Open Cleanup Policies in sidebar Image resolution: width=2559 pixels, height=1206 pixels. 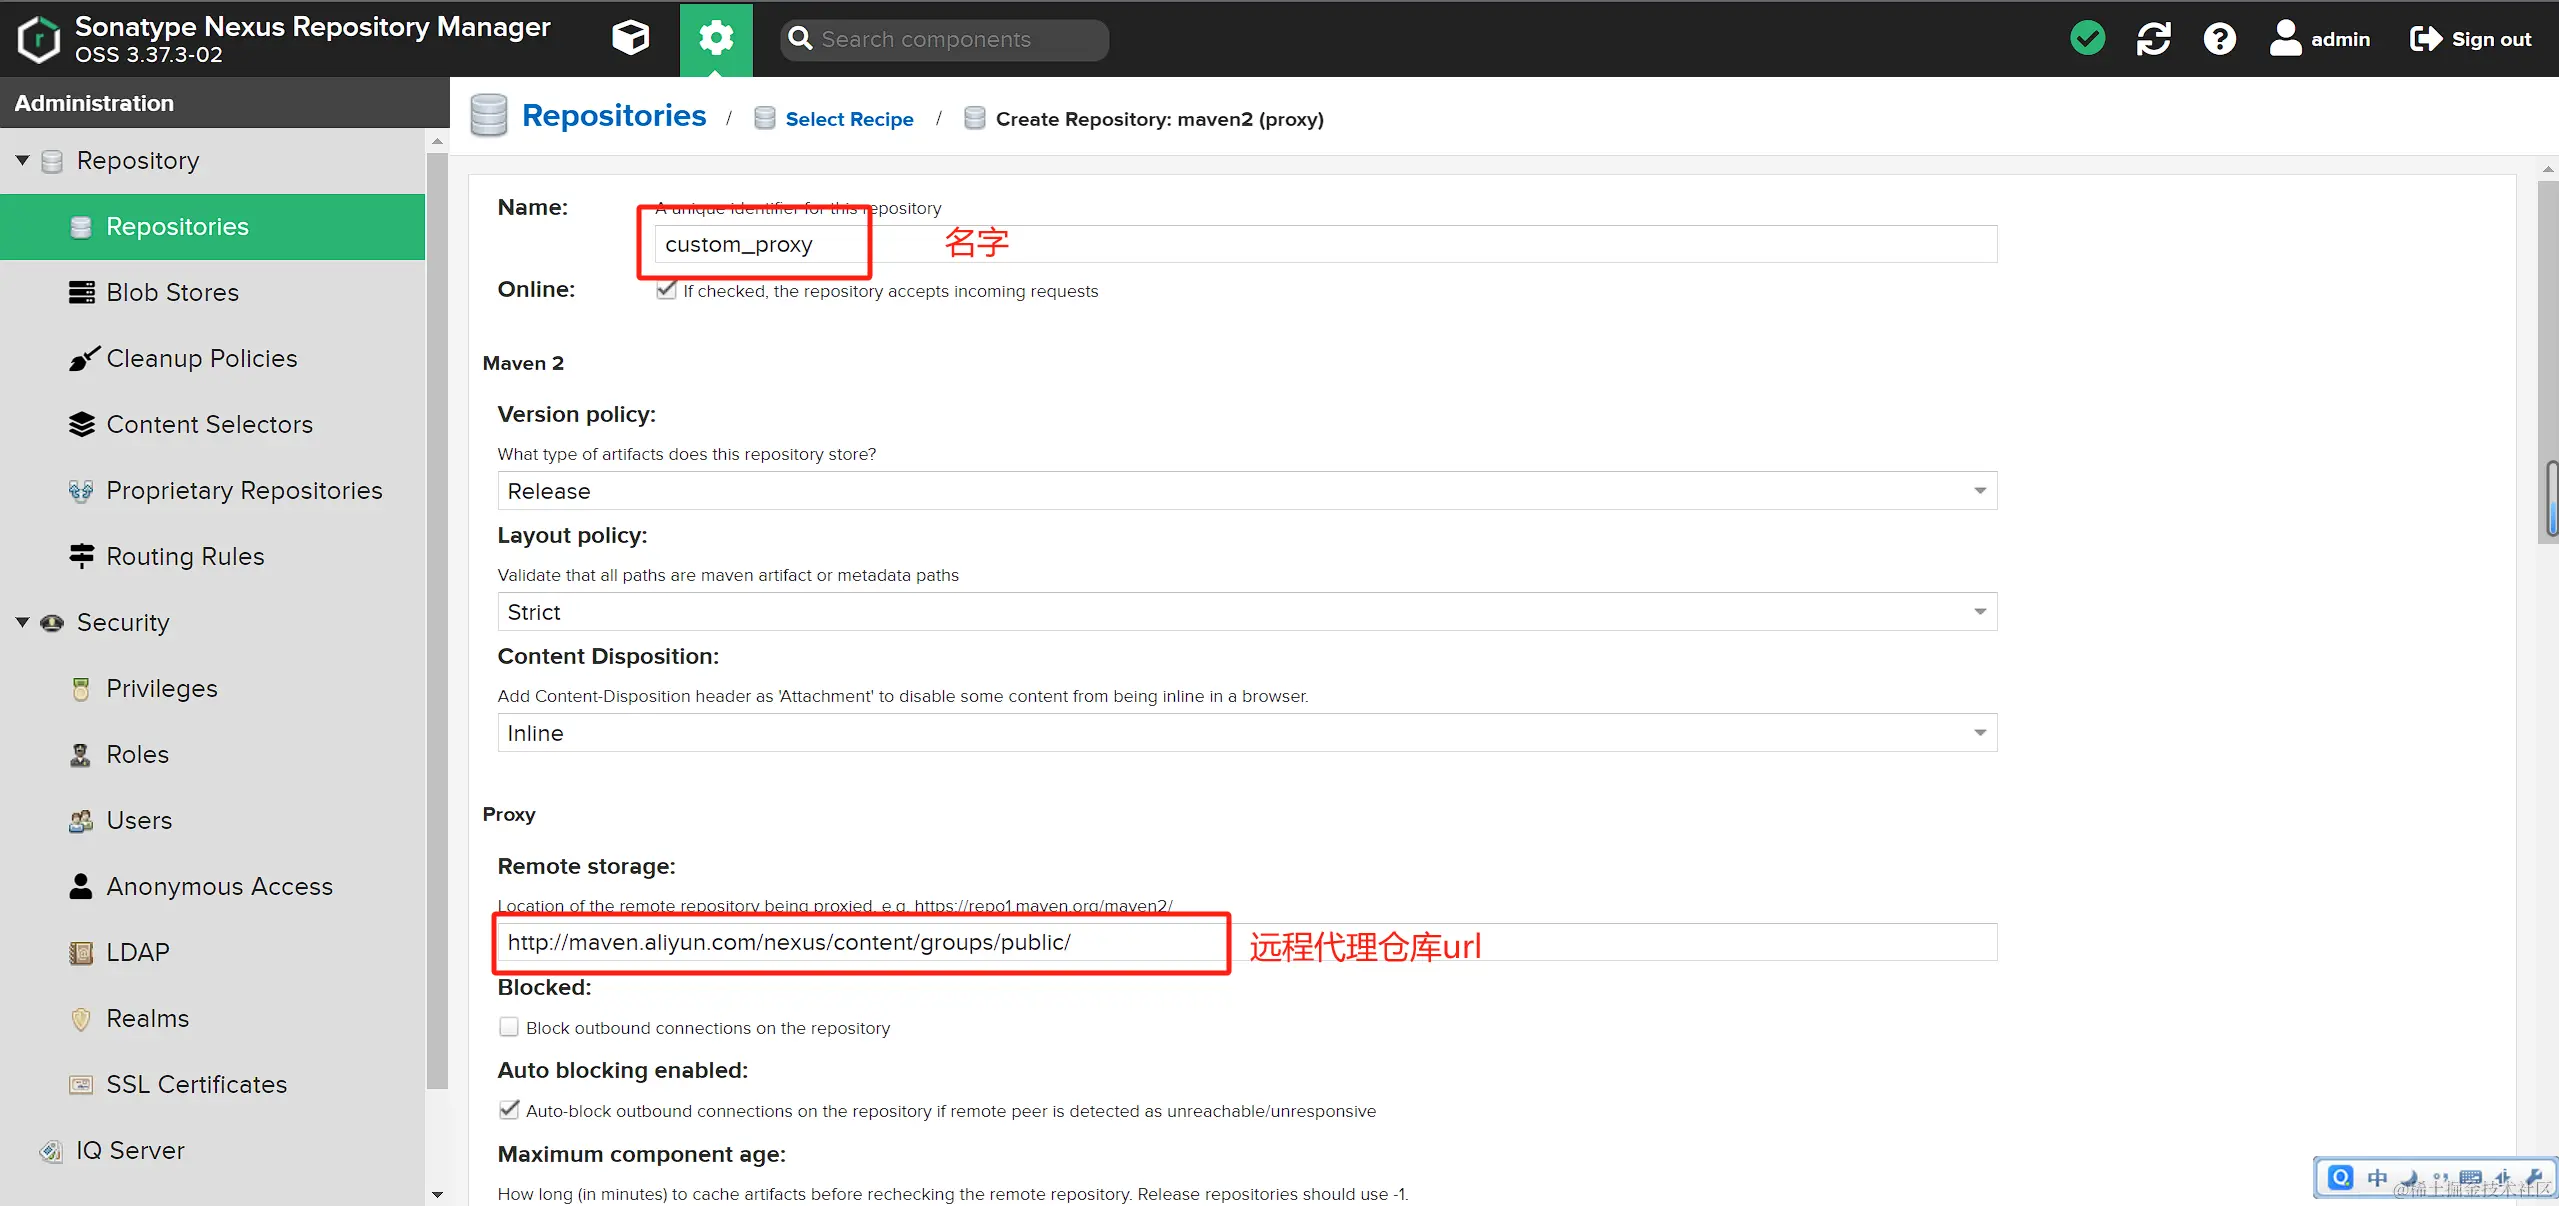pyautogui.click(x=201, y=358)
